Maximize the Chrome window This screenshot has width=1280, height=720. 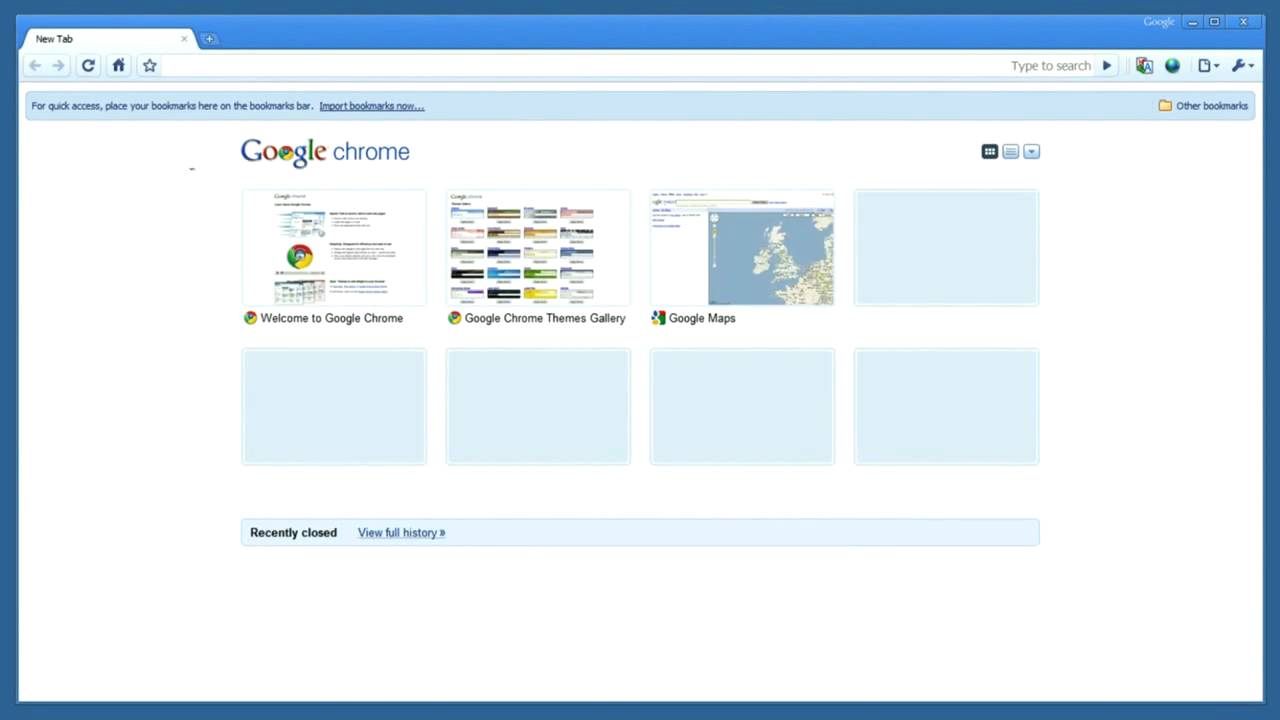coord(1215,22)
